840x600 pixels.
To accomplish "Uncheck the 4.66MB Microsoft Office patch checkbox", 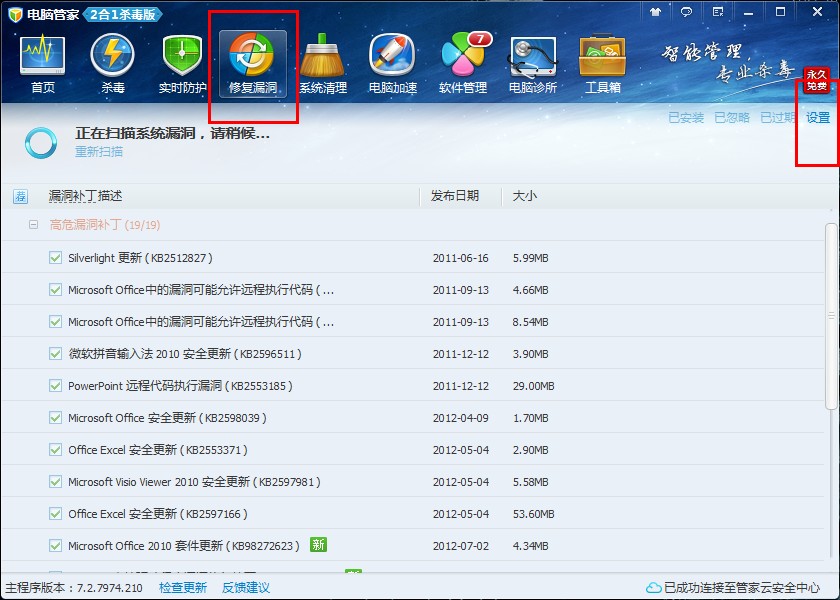I will pos(55,290).
